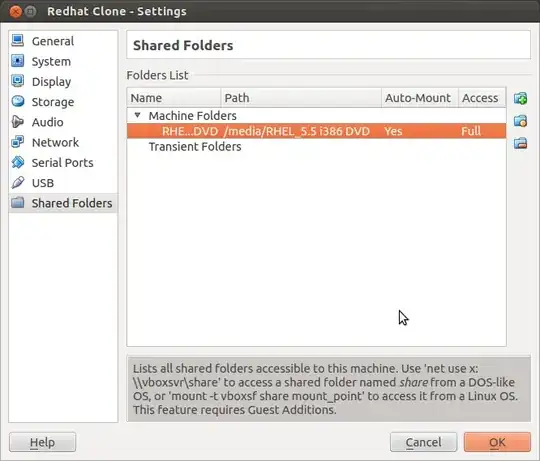
Task: Open the General settings page
Action: pyautogui.click(x=63, y=41)
